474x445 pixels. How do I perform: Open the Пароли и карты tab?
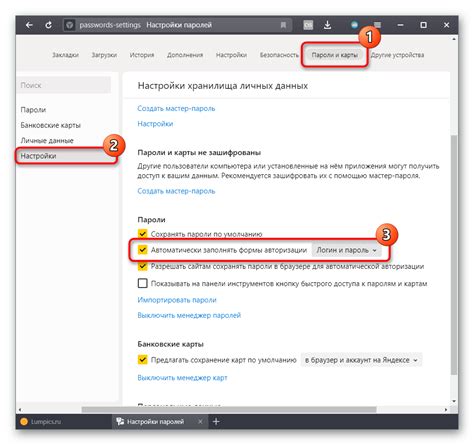[x=335, y=55]
